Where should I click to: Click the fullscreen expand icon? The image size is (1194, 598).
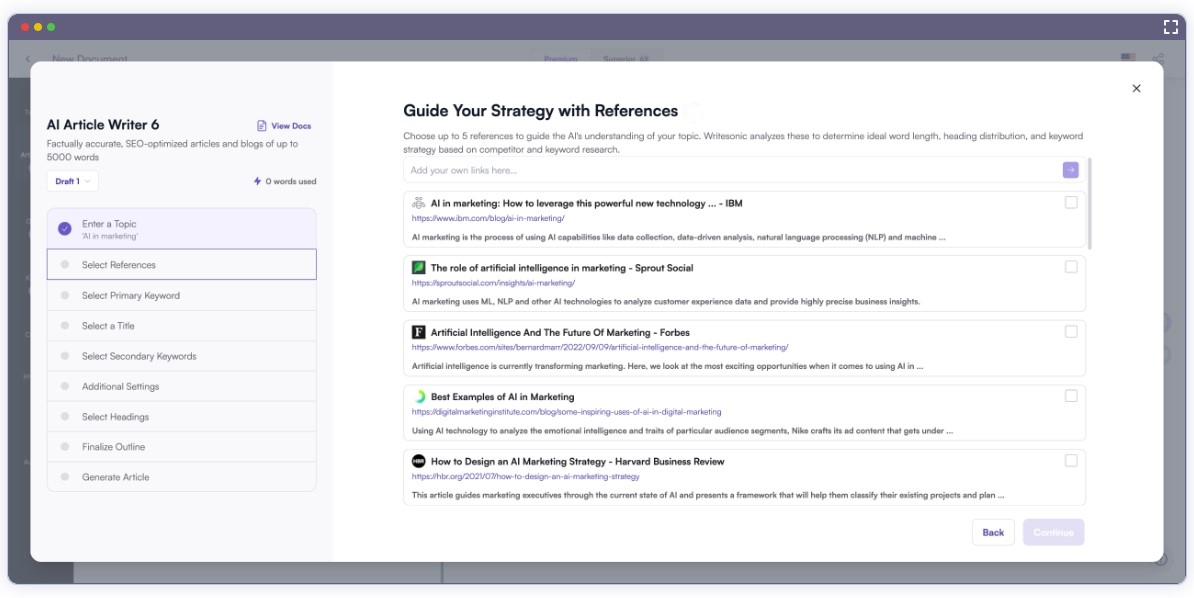(1170, 27)
